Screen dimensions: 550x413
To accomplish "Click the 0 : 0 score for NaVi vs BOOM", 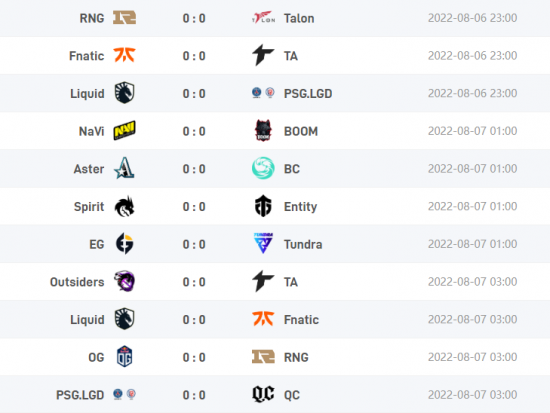I will click(x=194, y=131).
